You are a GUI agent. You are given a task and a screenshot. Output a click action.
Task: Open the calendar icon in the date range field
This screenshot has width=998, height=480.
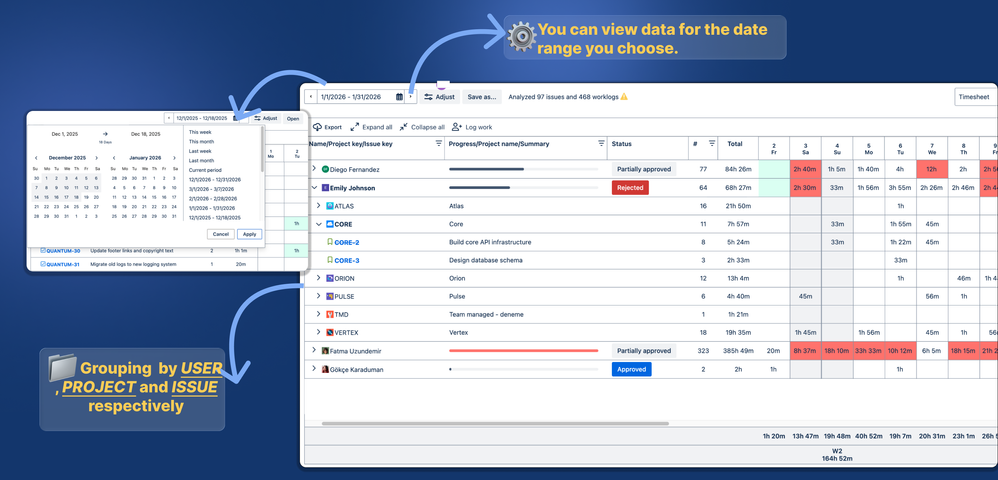(x=399, y=97)
